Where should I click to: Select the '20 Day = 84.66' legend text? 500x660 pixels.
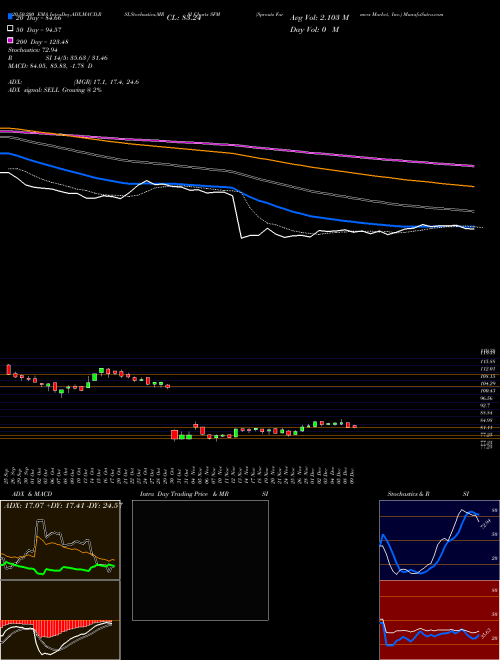(39, 18)
